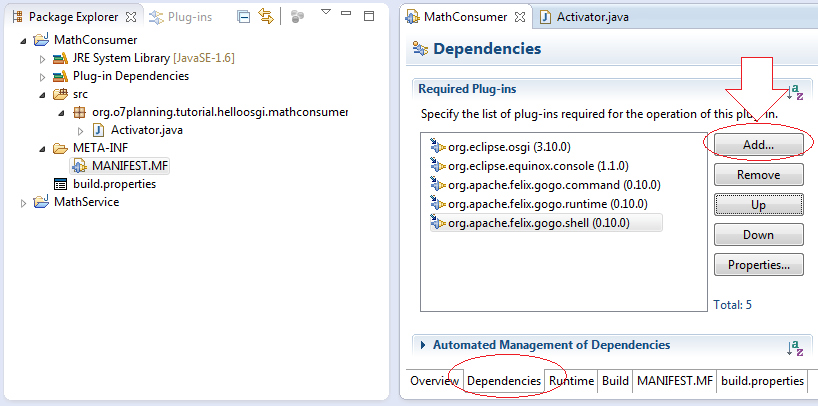The image size is (818, 406).
Task: Select MANIFEST.MF file in tree
Action: point(120,166)
